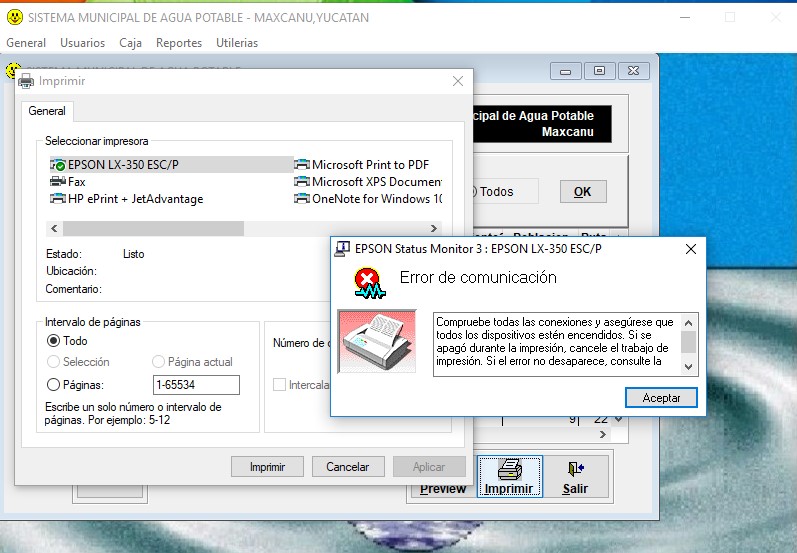Click the Estado value Listo
Screen dimensions: 797x553
click(x=134, y=254)
